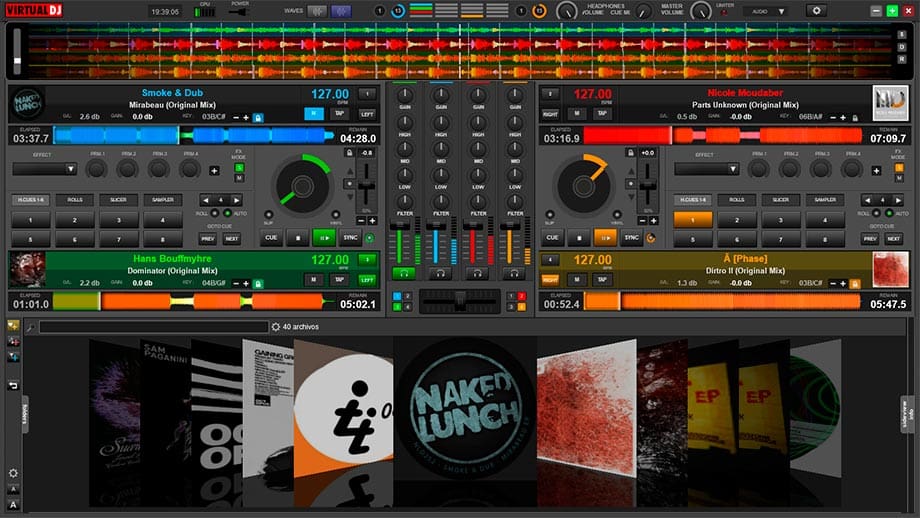Adjust the crossfader slider
This screenshot has width=920, height=518.
460,300
